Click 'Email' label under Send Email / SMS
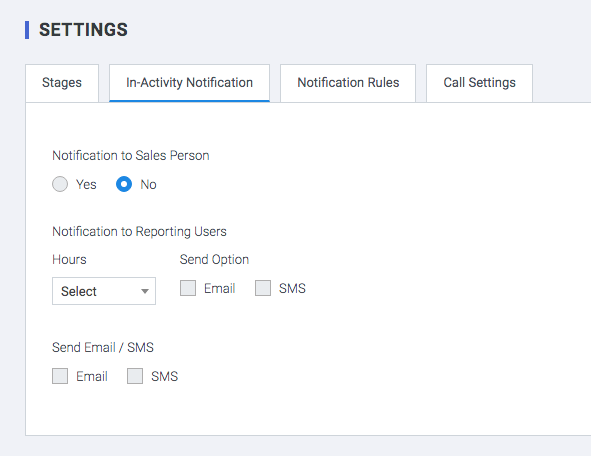The width and height of the screenshot is (591, 456). 92,376
